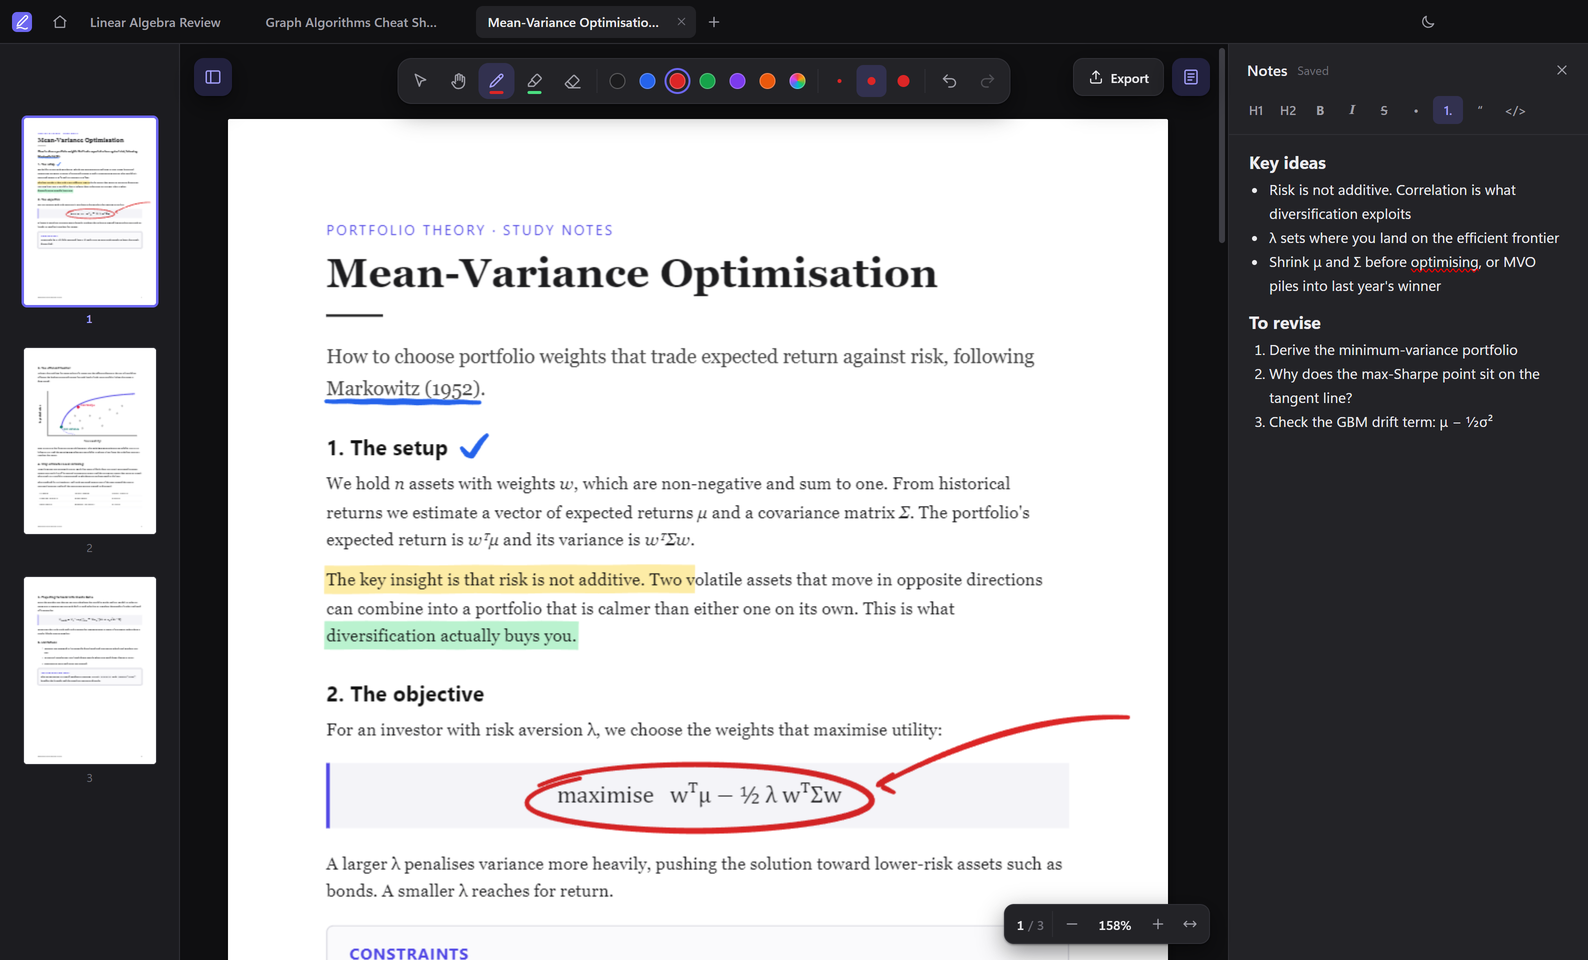Click the misspelled word 'optimising' in notes
The image size is (1588, 960).
point(1444,262)
